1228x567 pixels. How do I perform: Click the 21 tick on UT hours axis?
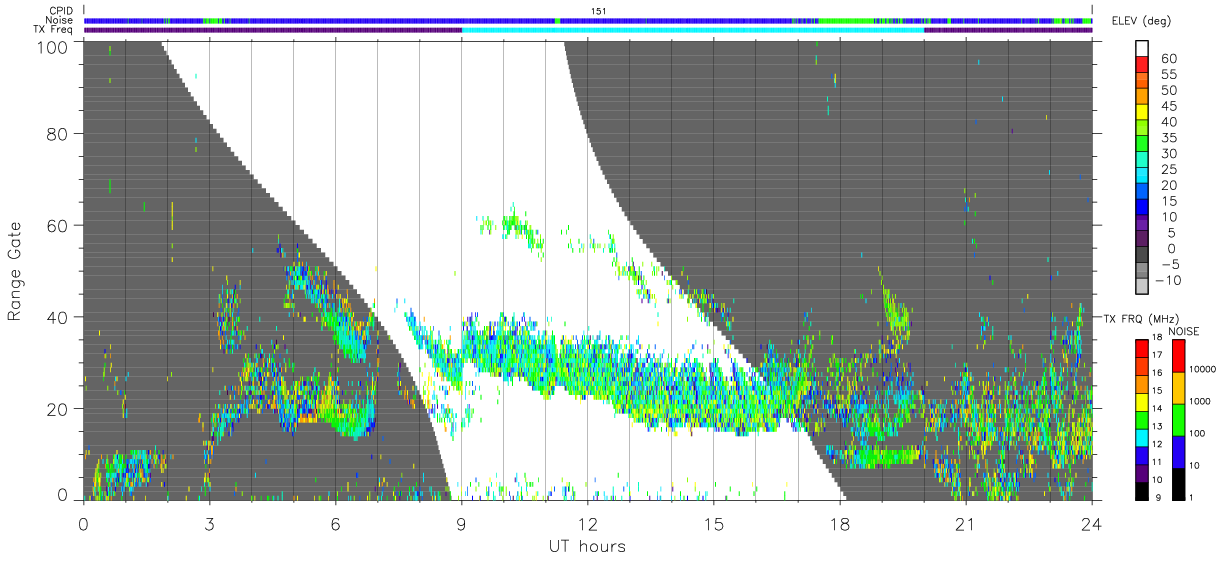965,523
